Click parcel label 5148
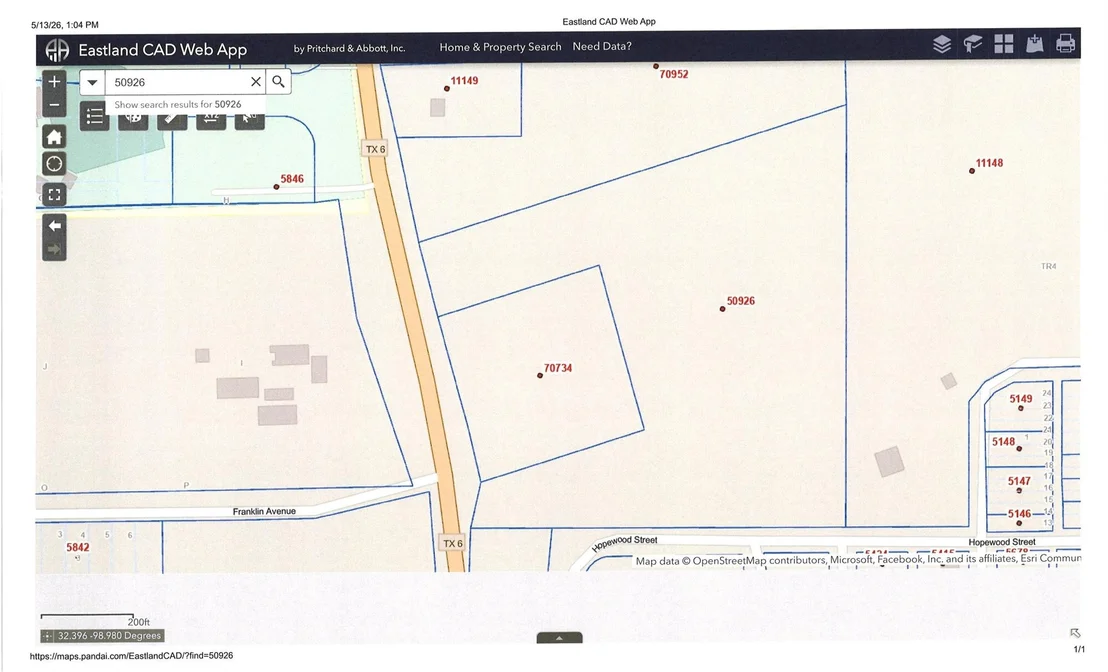 1003,442
